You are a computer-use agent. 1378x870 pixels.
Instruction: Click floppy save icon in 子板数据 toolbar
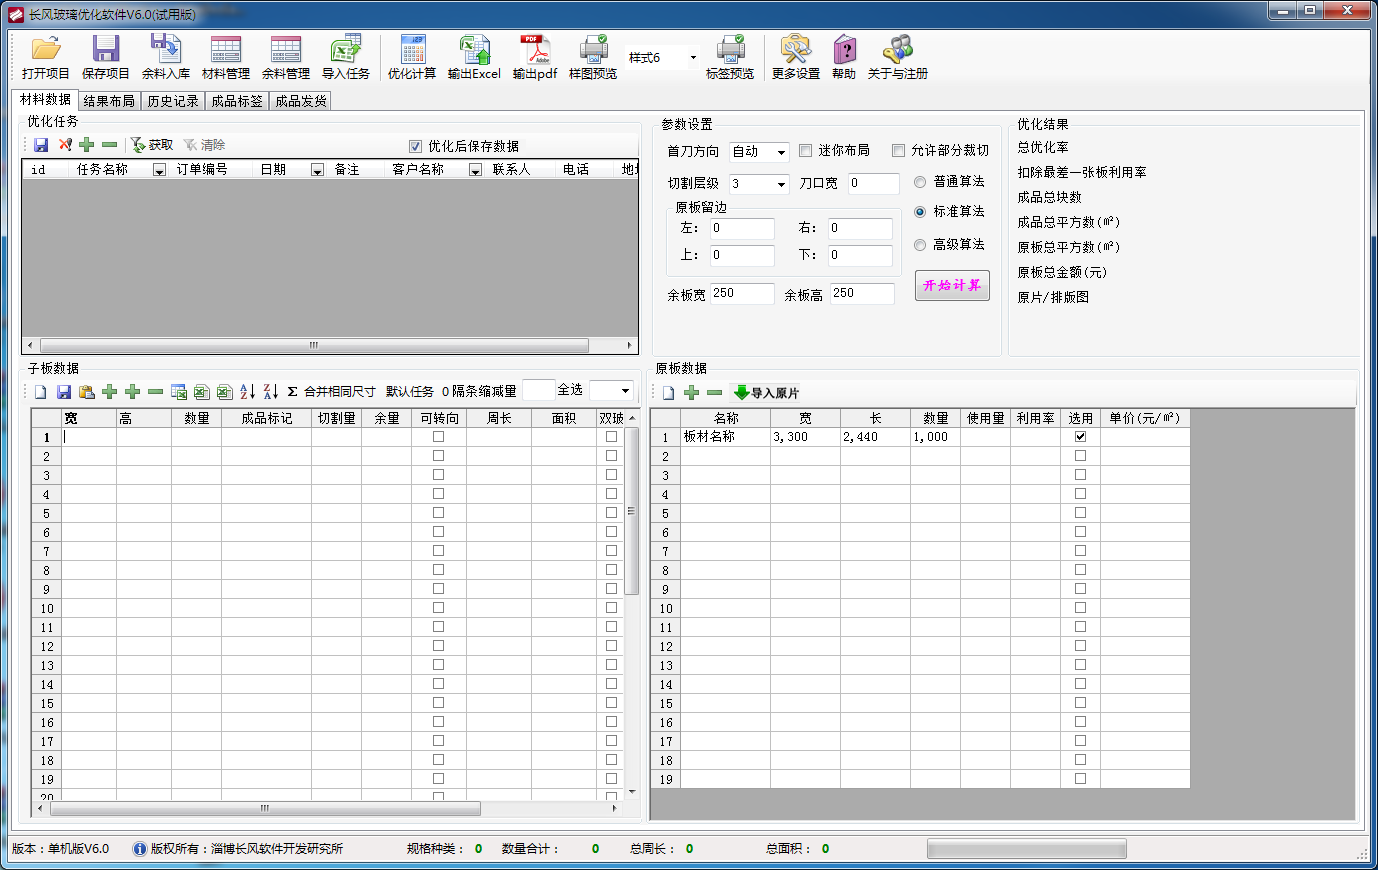pos(64,392)
